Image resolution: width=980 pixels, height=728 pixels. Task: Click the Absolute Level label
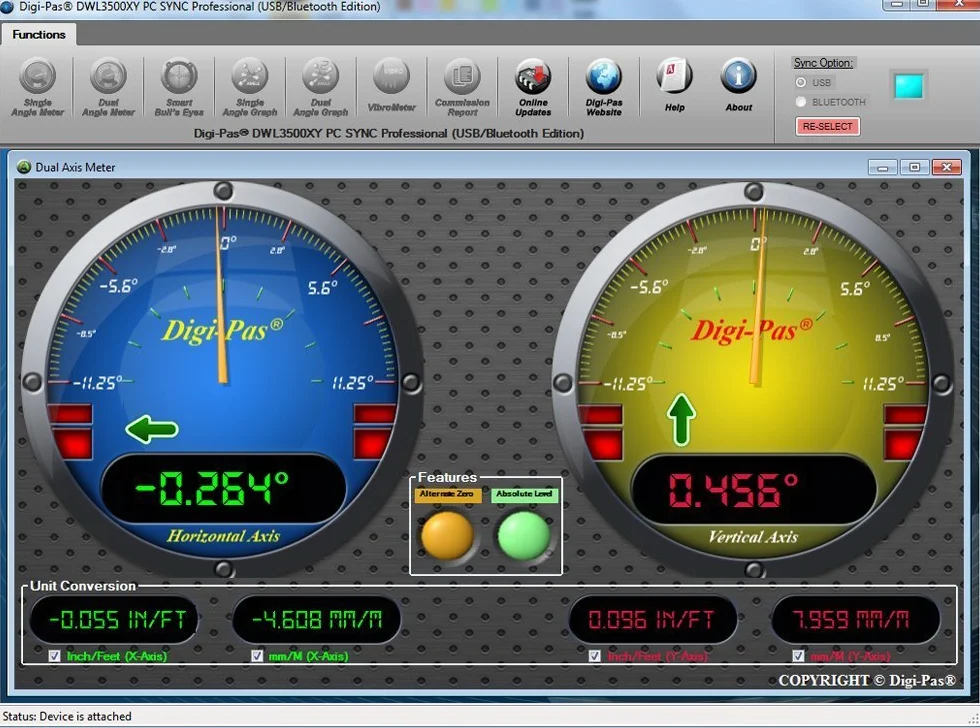tap(524, 495)
